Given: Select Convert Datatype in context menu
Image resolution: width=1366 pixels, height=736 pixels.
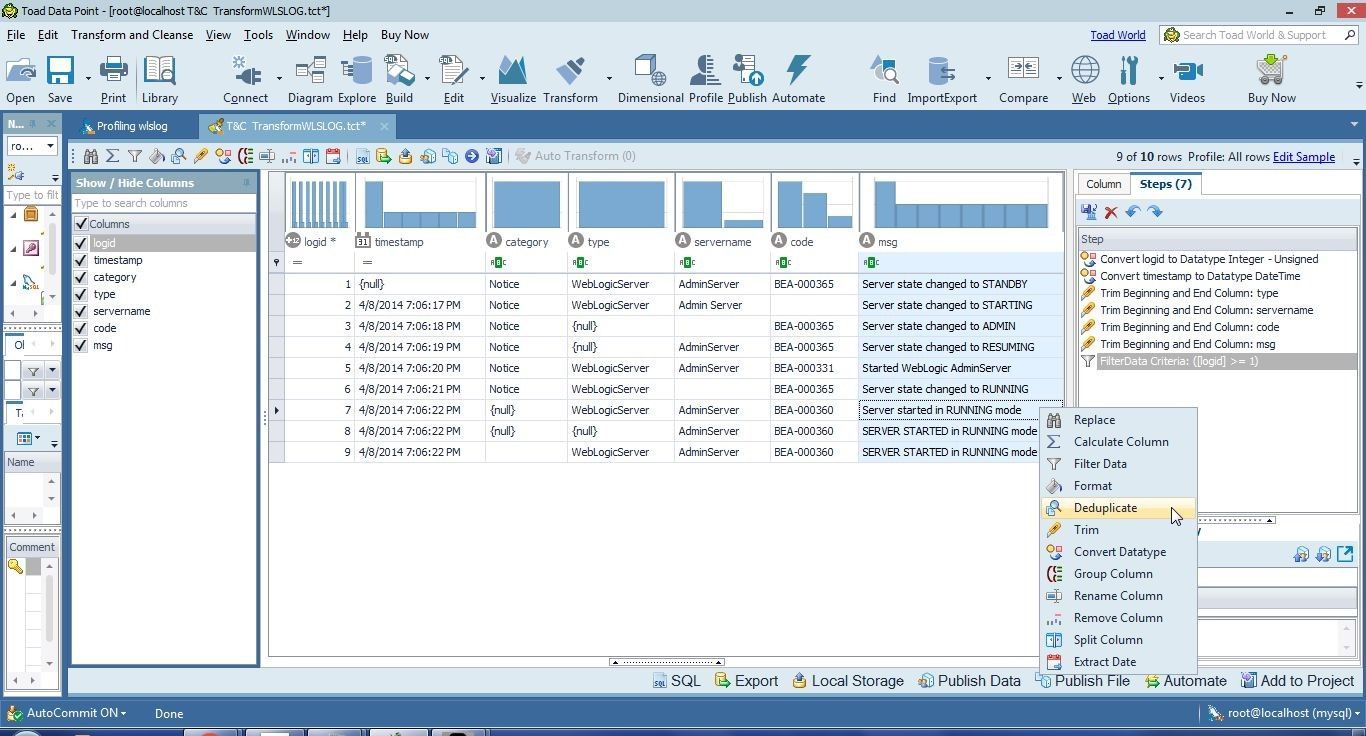Looking at the screenshot, I should [x=1119, y=552].
